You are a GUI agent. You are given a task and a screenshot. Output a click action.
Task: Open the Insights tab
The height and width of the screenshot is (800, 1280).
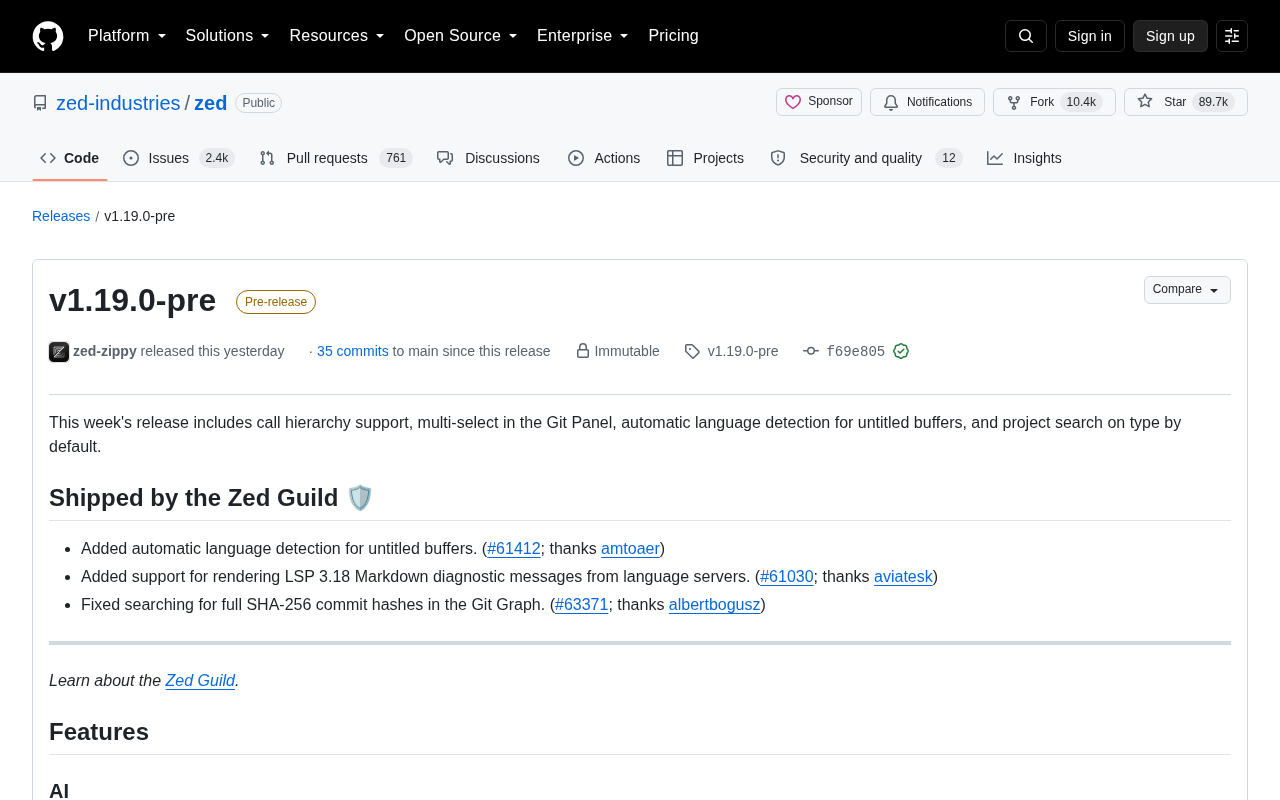(x=1024, y=158)
